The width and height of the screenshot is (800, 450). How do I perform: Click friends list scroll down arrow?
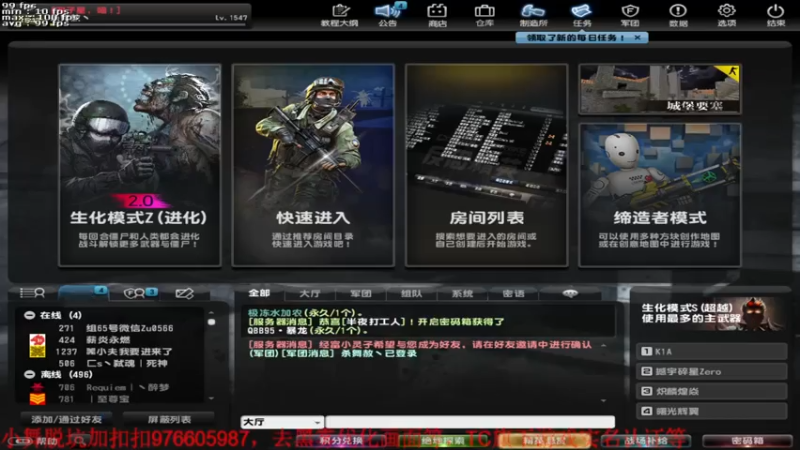(211, 398)
